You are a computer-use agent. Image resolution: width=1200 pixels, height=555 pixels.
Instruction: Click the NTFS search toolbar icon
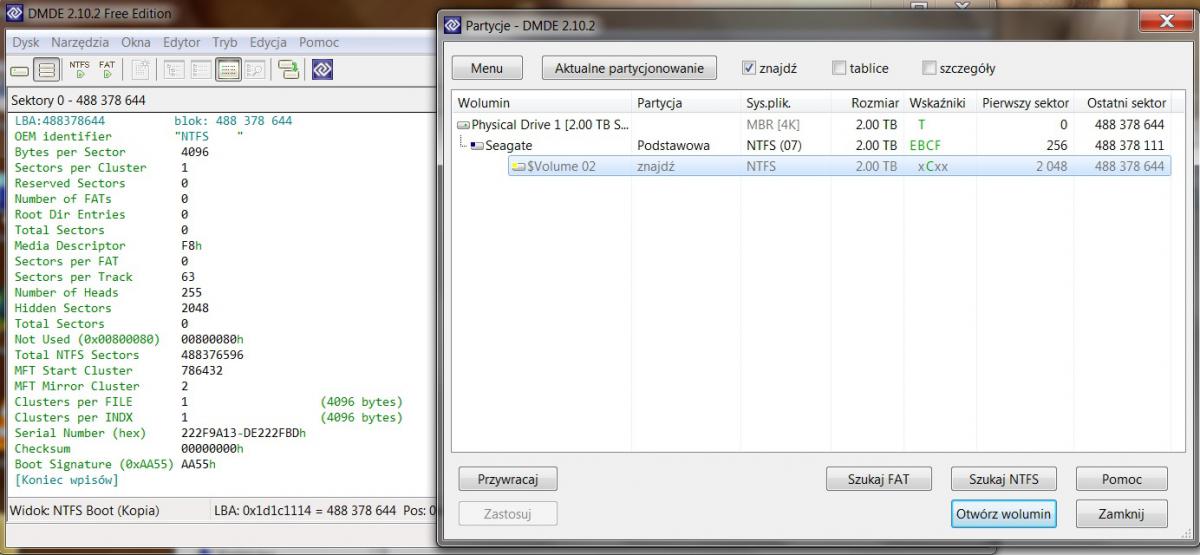(x=80, y=69)
